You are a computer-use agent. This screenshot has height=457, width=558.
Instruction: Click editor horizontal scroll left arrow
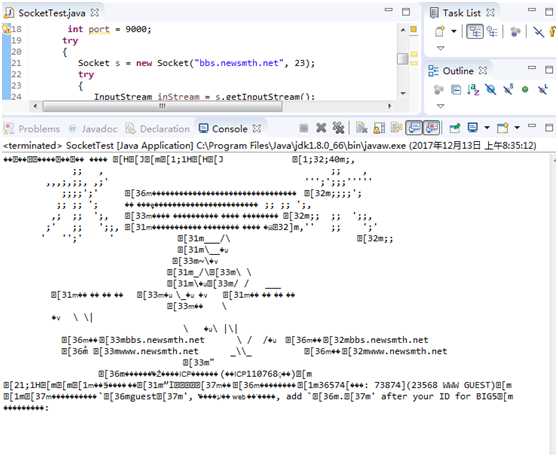click(x=35, y=106)
